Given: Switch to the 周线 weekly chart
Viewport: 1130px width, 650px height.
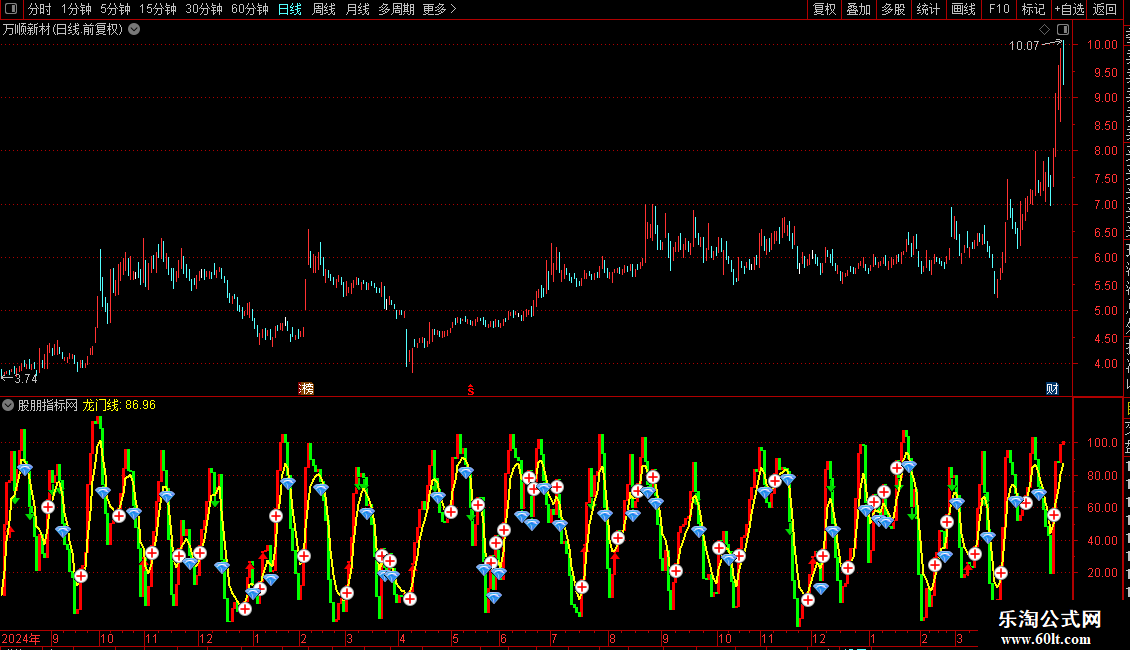Looking at the screenshot, I should pos(324,9).
